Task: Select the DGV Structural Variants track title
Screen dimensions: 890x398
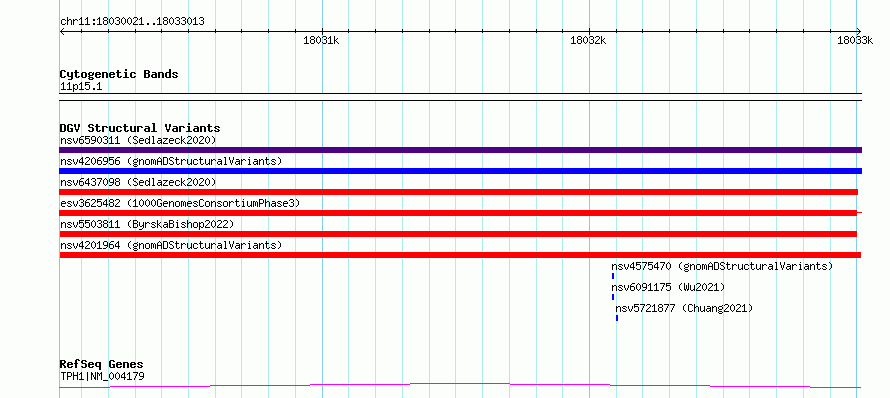Action: (140, 128)
